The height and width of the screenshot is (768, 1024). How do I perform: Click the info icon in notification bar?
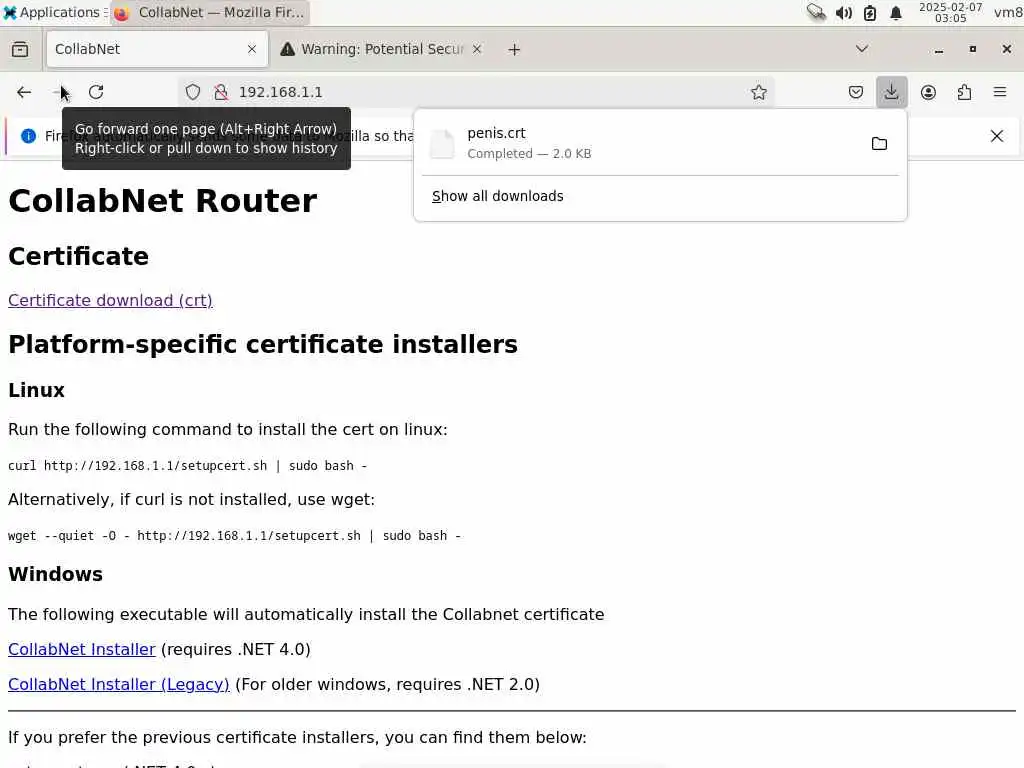pyautogui.click(x=28, y=136)
